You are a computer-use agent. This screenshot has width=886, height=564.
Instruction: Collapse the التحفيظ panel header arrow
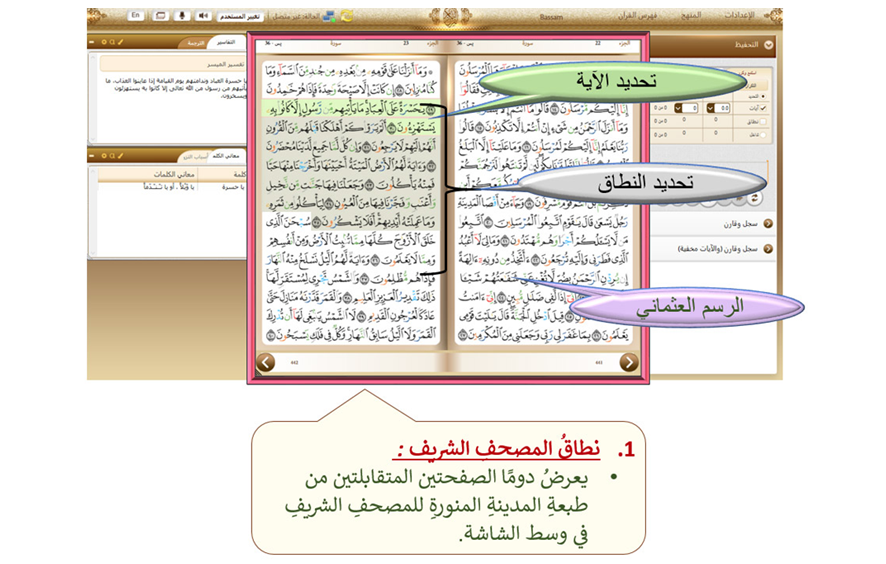[x=768, y=45]
